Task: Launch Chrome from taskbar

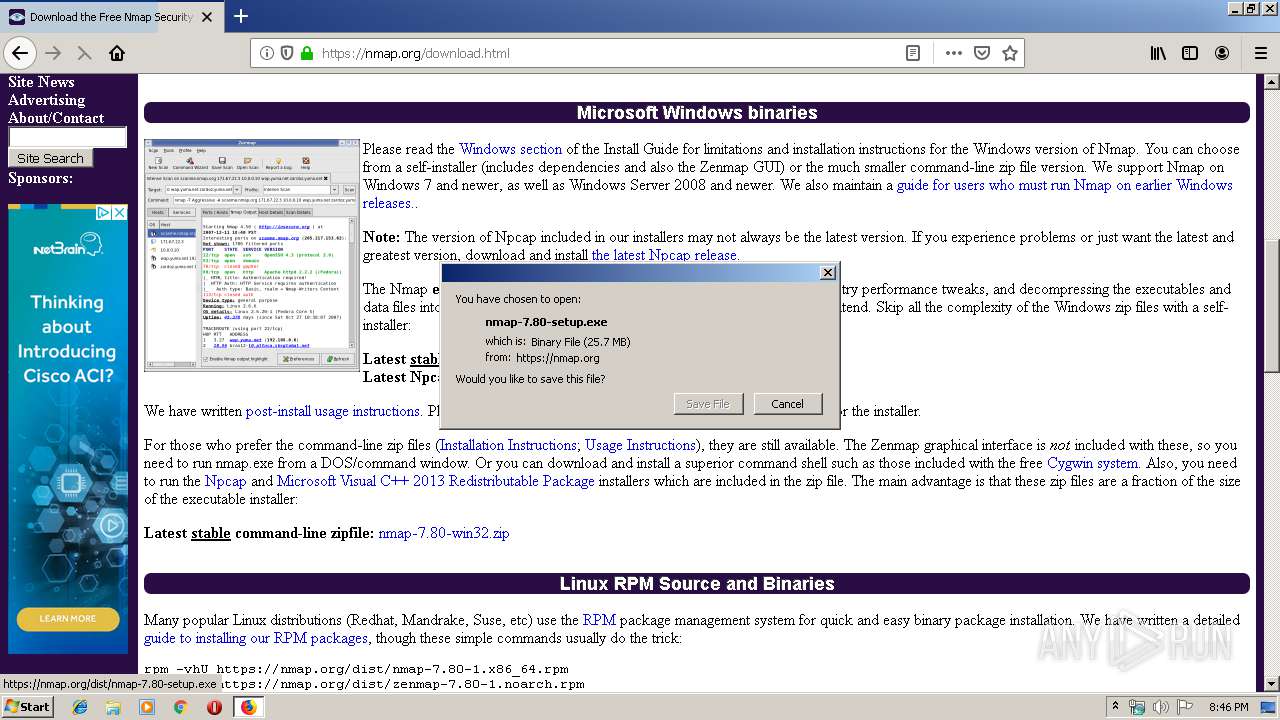Action: (x=180, y=707)
